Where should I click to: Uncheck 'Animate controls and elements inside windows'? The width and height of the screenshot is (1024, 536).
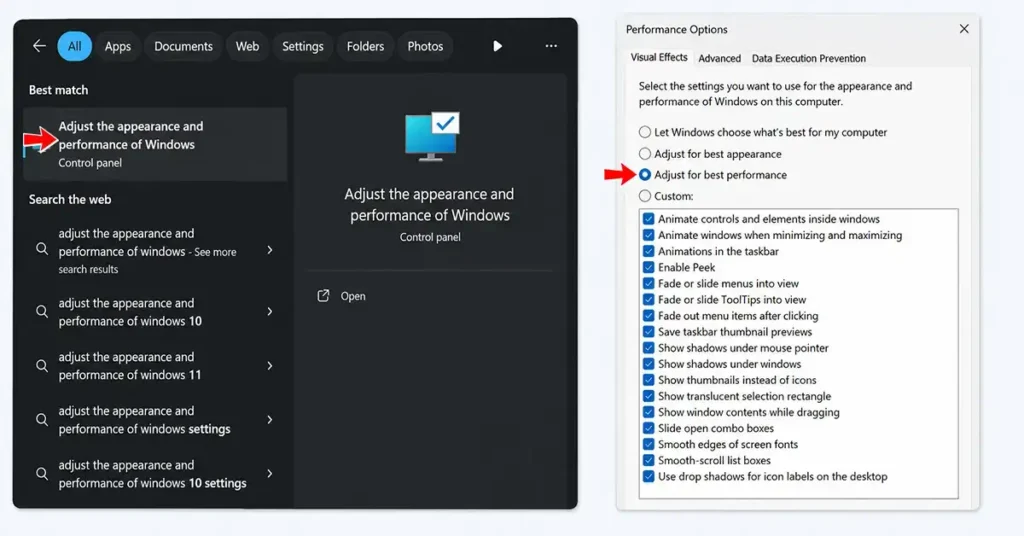pyautogui.click(x=648, y=219)
